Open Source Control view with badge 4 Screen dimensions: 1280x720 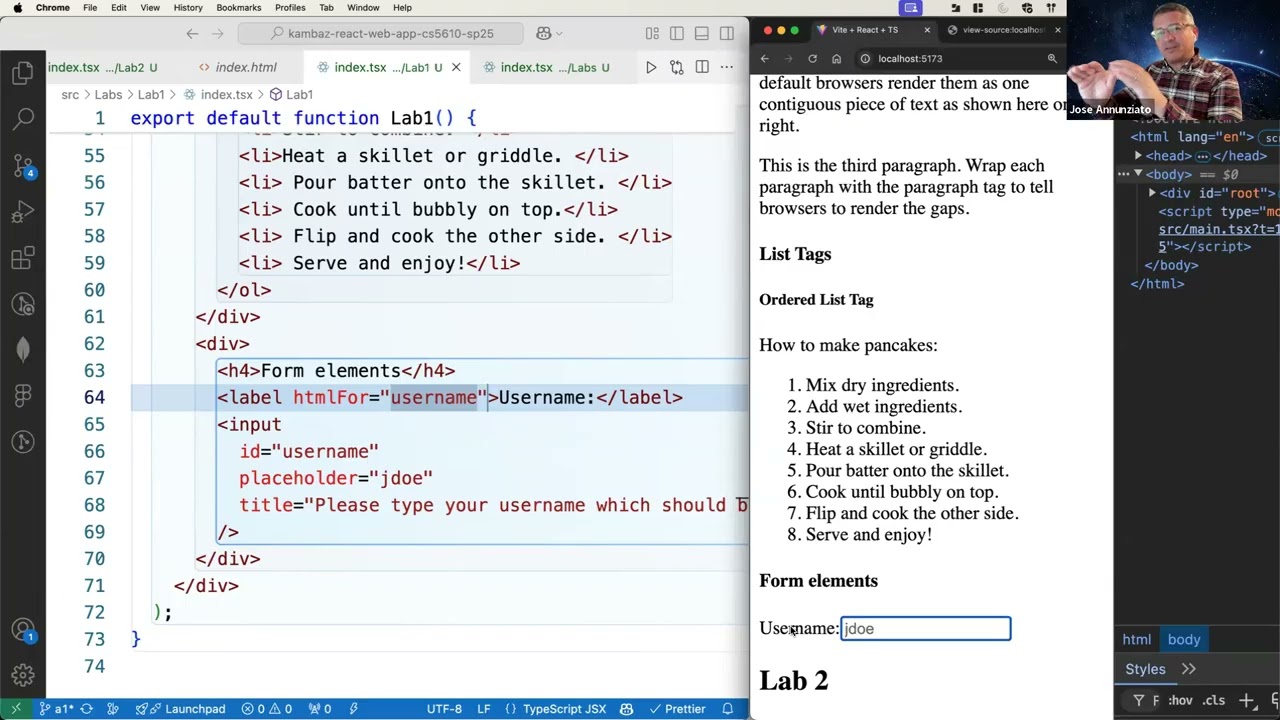(23, 166)
